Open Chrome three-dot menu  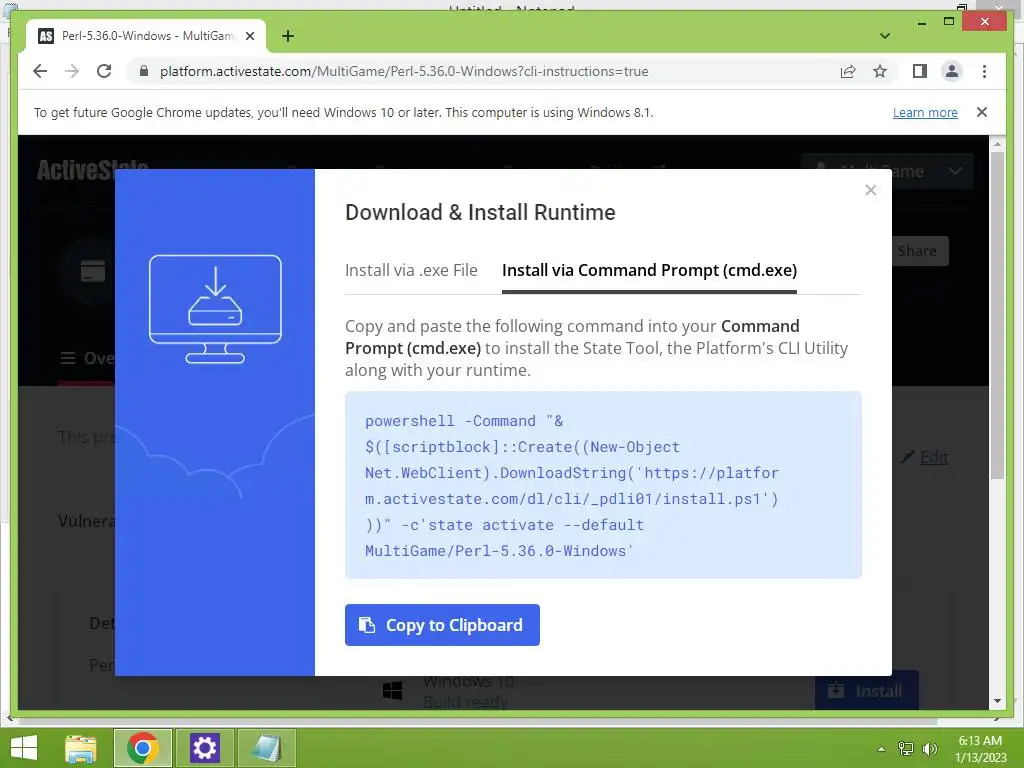pos(984,71)
